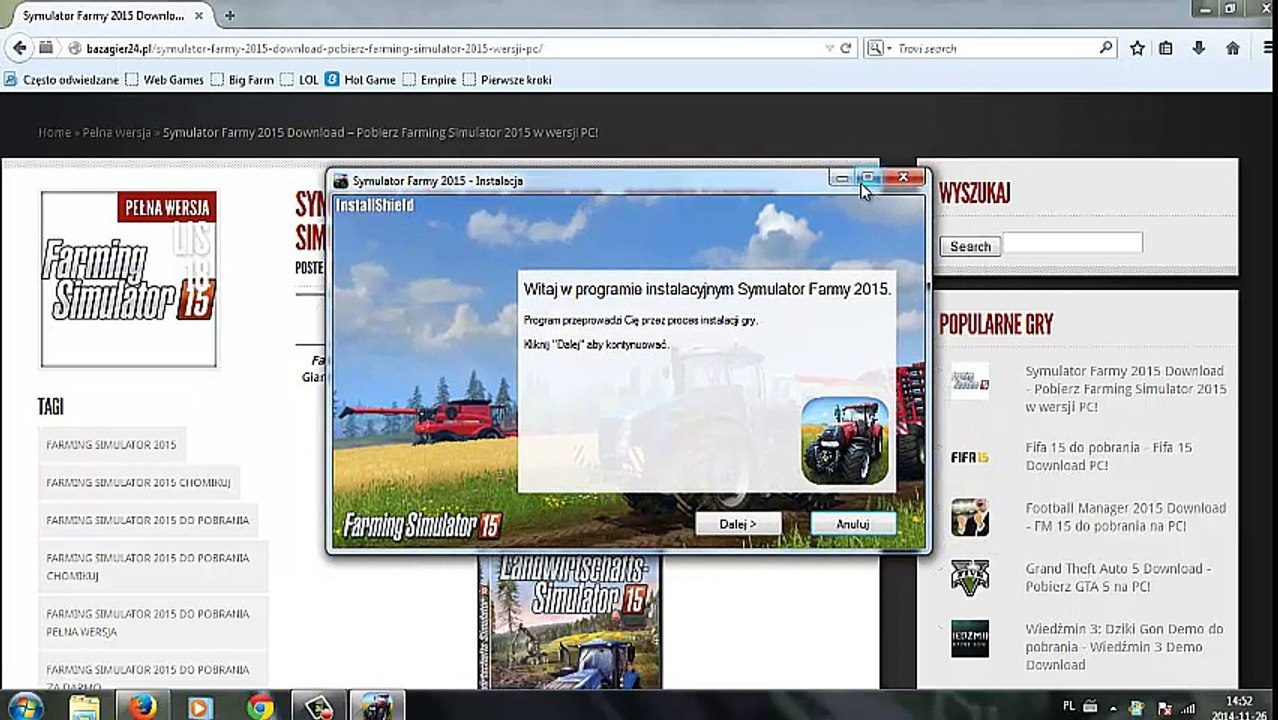Click the site identity globe icon in the address bar
Image resolution: width=1278 pixels, height=720 pixels.
click(74, 48)
